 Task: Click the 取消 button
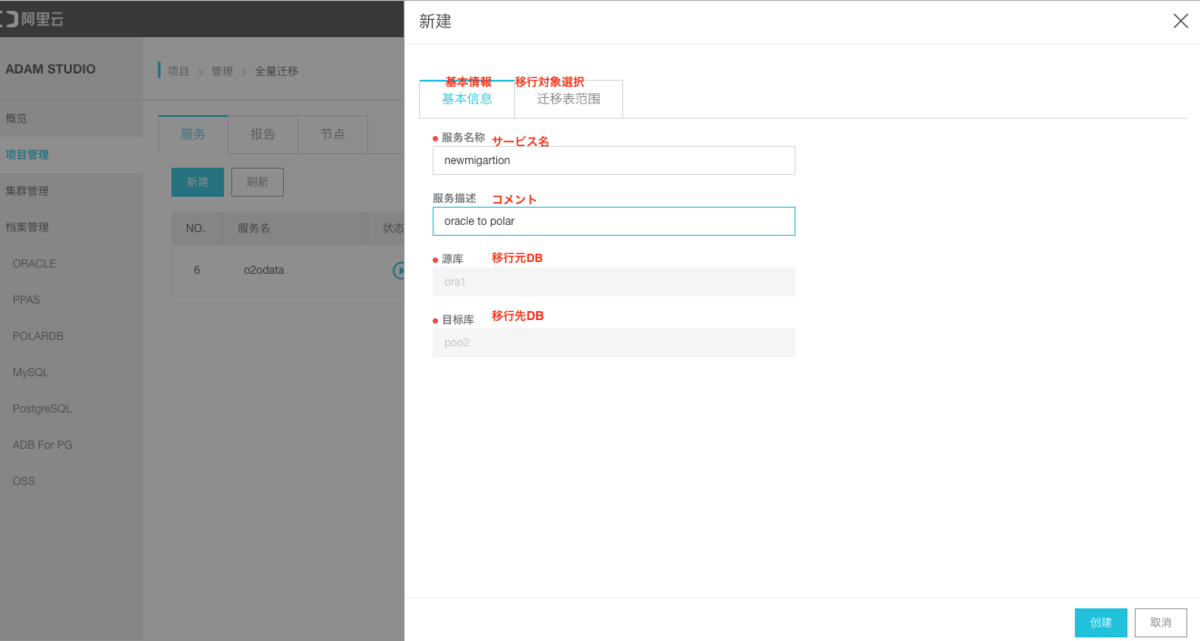tap(1161, 622)
